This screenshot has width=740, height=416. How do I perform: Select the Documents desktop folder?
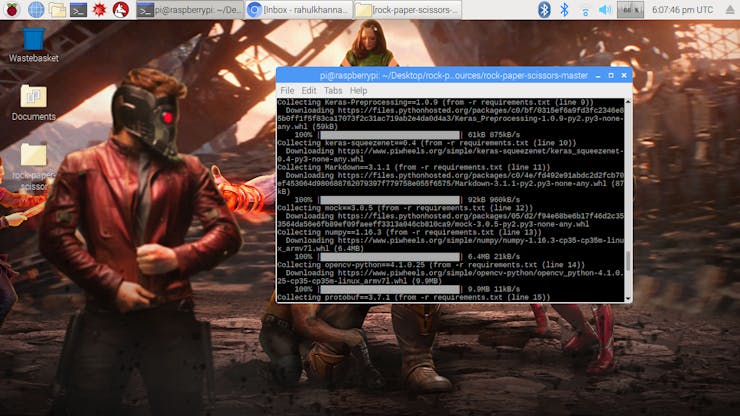(x=34, y=103)
